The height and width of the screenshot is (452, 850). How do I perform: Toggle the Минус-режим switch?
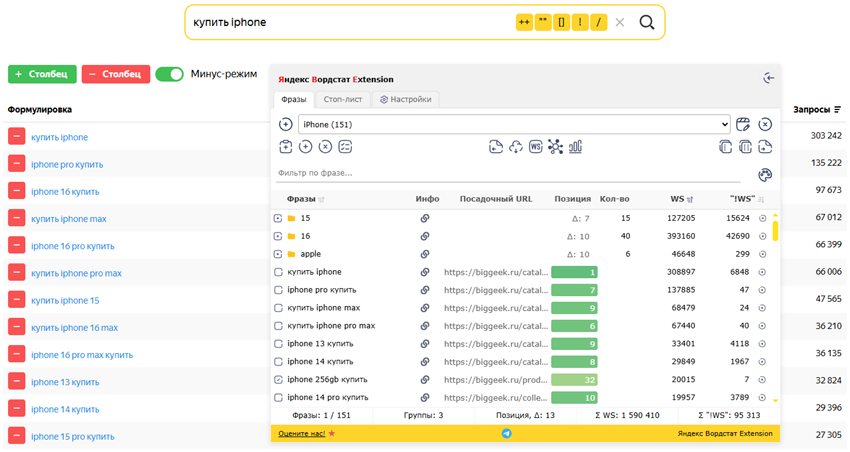pos(170,74)
